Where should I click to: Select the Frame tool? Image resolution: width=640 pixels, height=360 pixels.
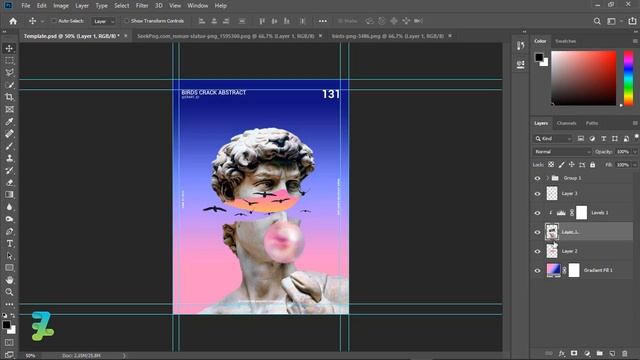tap(9, 109)
